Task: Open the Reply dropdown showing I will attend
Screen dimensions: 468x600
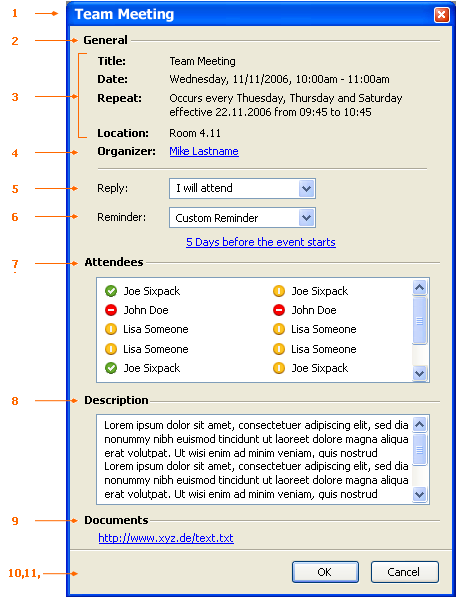Action: coord(242,188)
